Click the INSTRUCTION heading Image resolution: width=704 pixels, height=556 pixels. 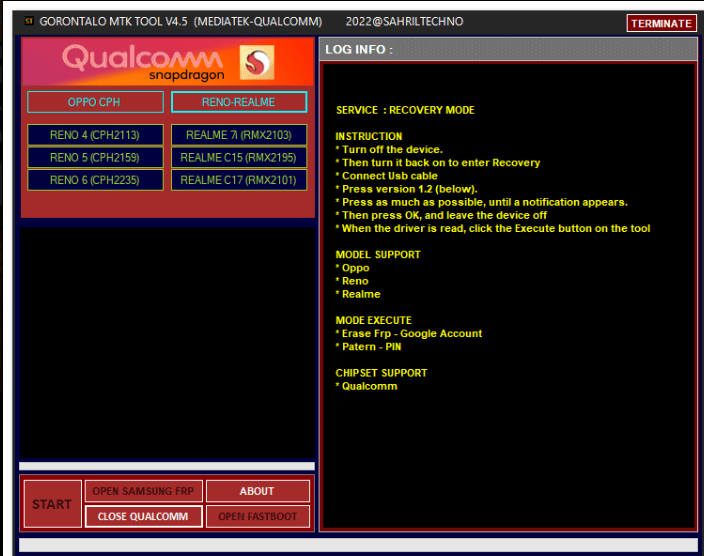pos(369,136)
